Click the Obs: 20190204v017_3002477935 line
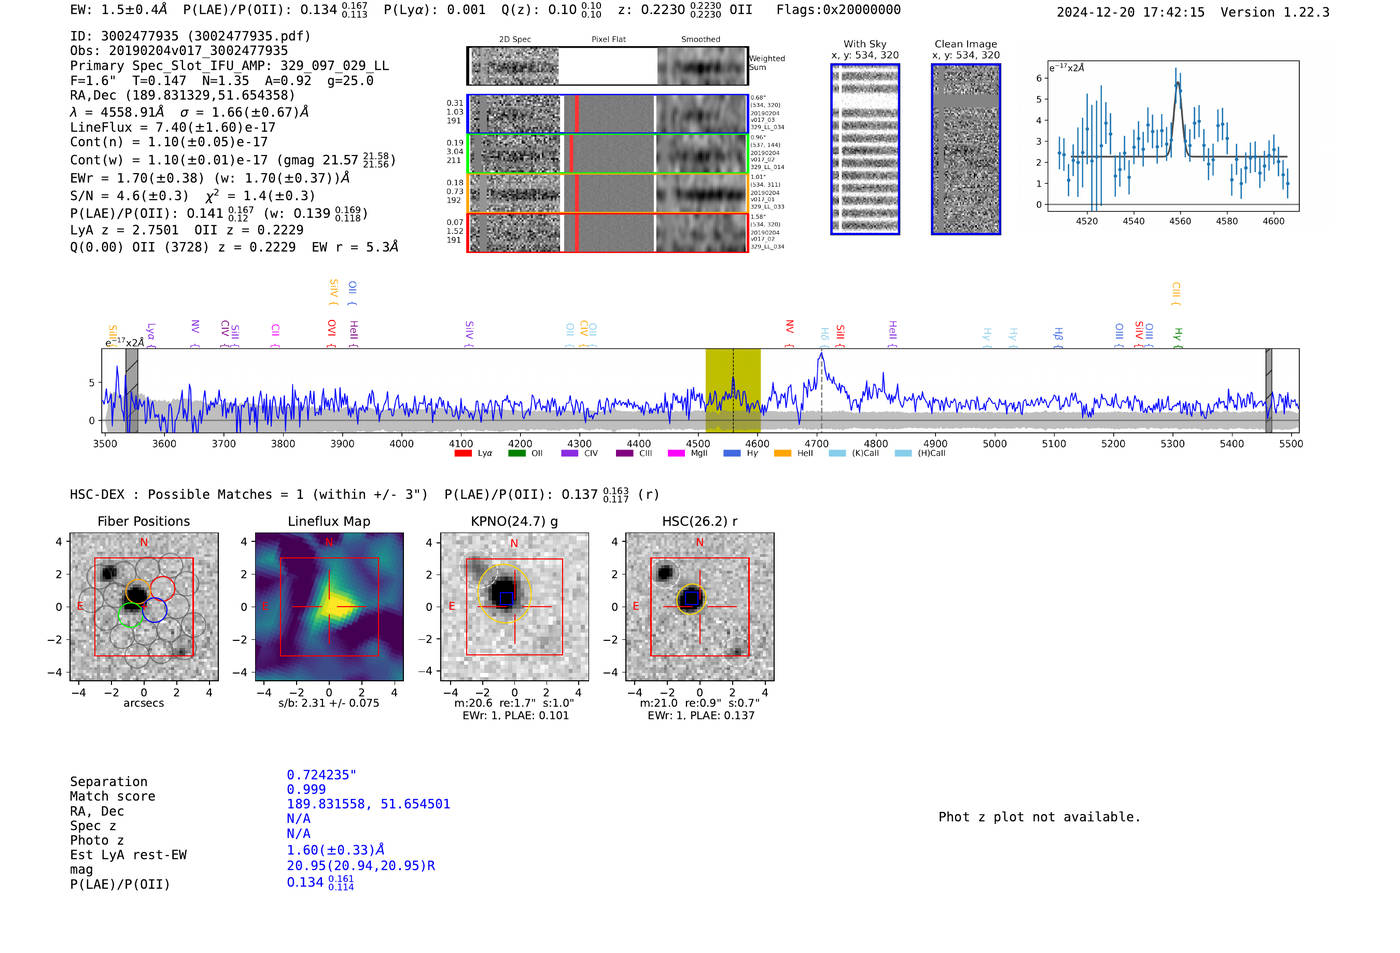 179,51
